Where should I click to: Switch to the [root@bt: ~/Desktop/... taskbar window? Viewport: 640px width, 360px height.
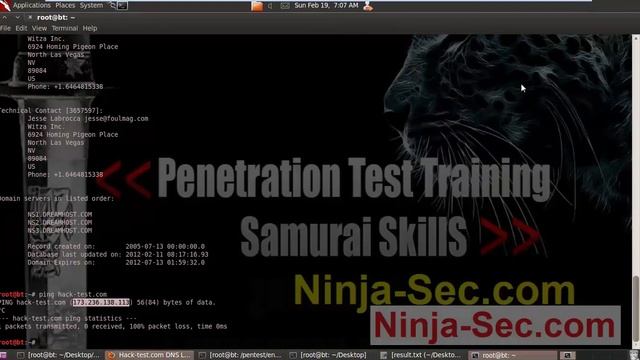pyautogui.click(x=59, y=355)
